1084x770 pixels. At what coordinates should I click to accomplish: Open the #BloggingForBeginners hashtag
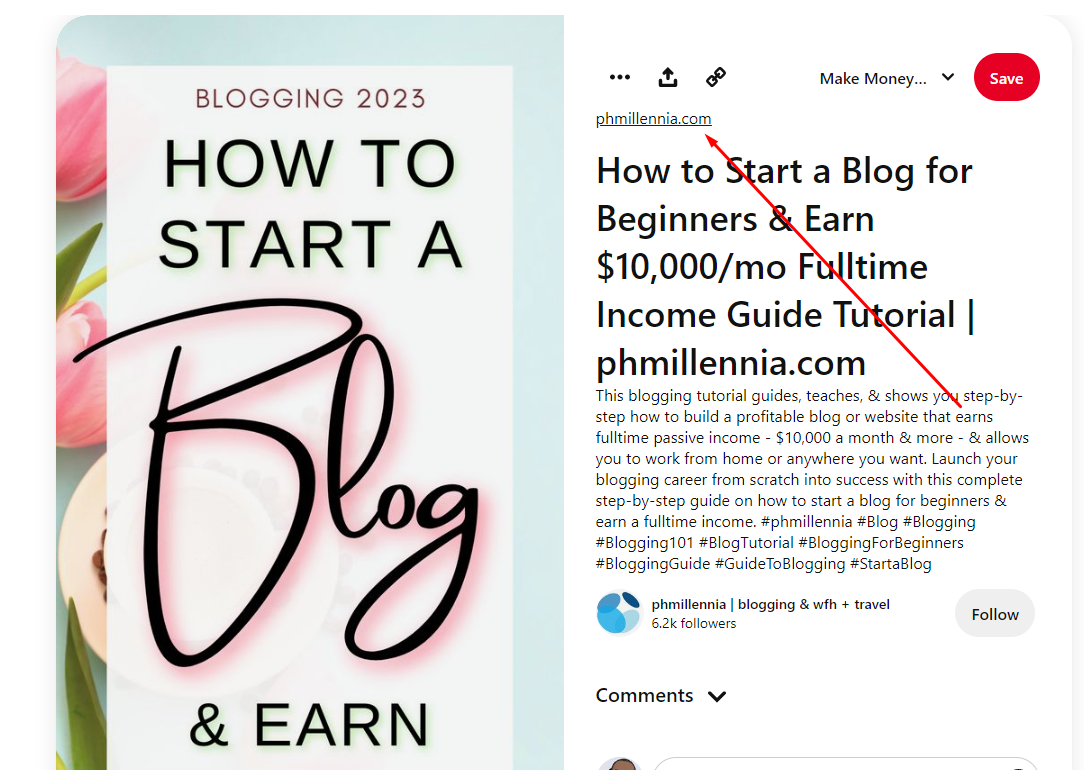click(x=881, y=543)
